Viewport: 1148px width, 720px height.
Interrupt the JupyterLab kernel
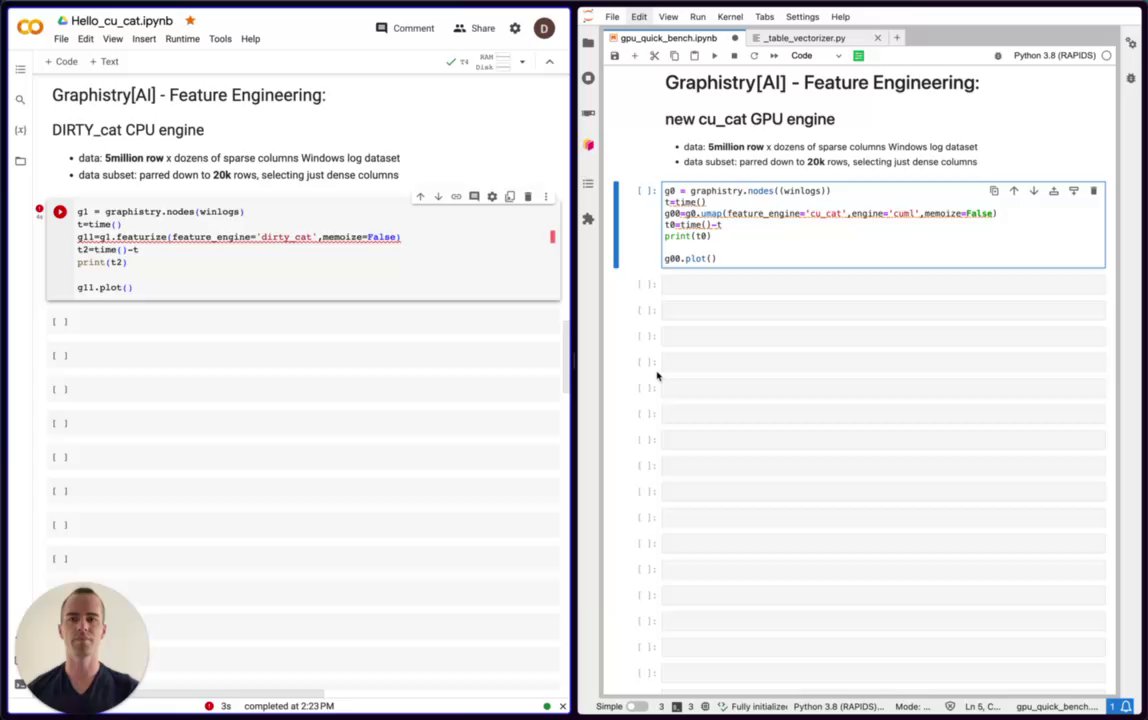[x=734, y=56]
